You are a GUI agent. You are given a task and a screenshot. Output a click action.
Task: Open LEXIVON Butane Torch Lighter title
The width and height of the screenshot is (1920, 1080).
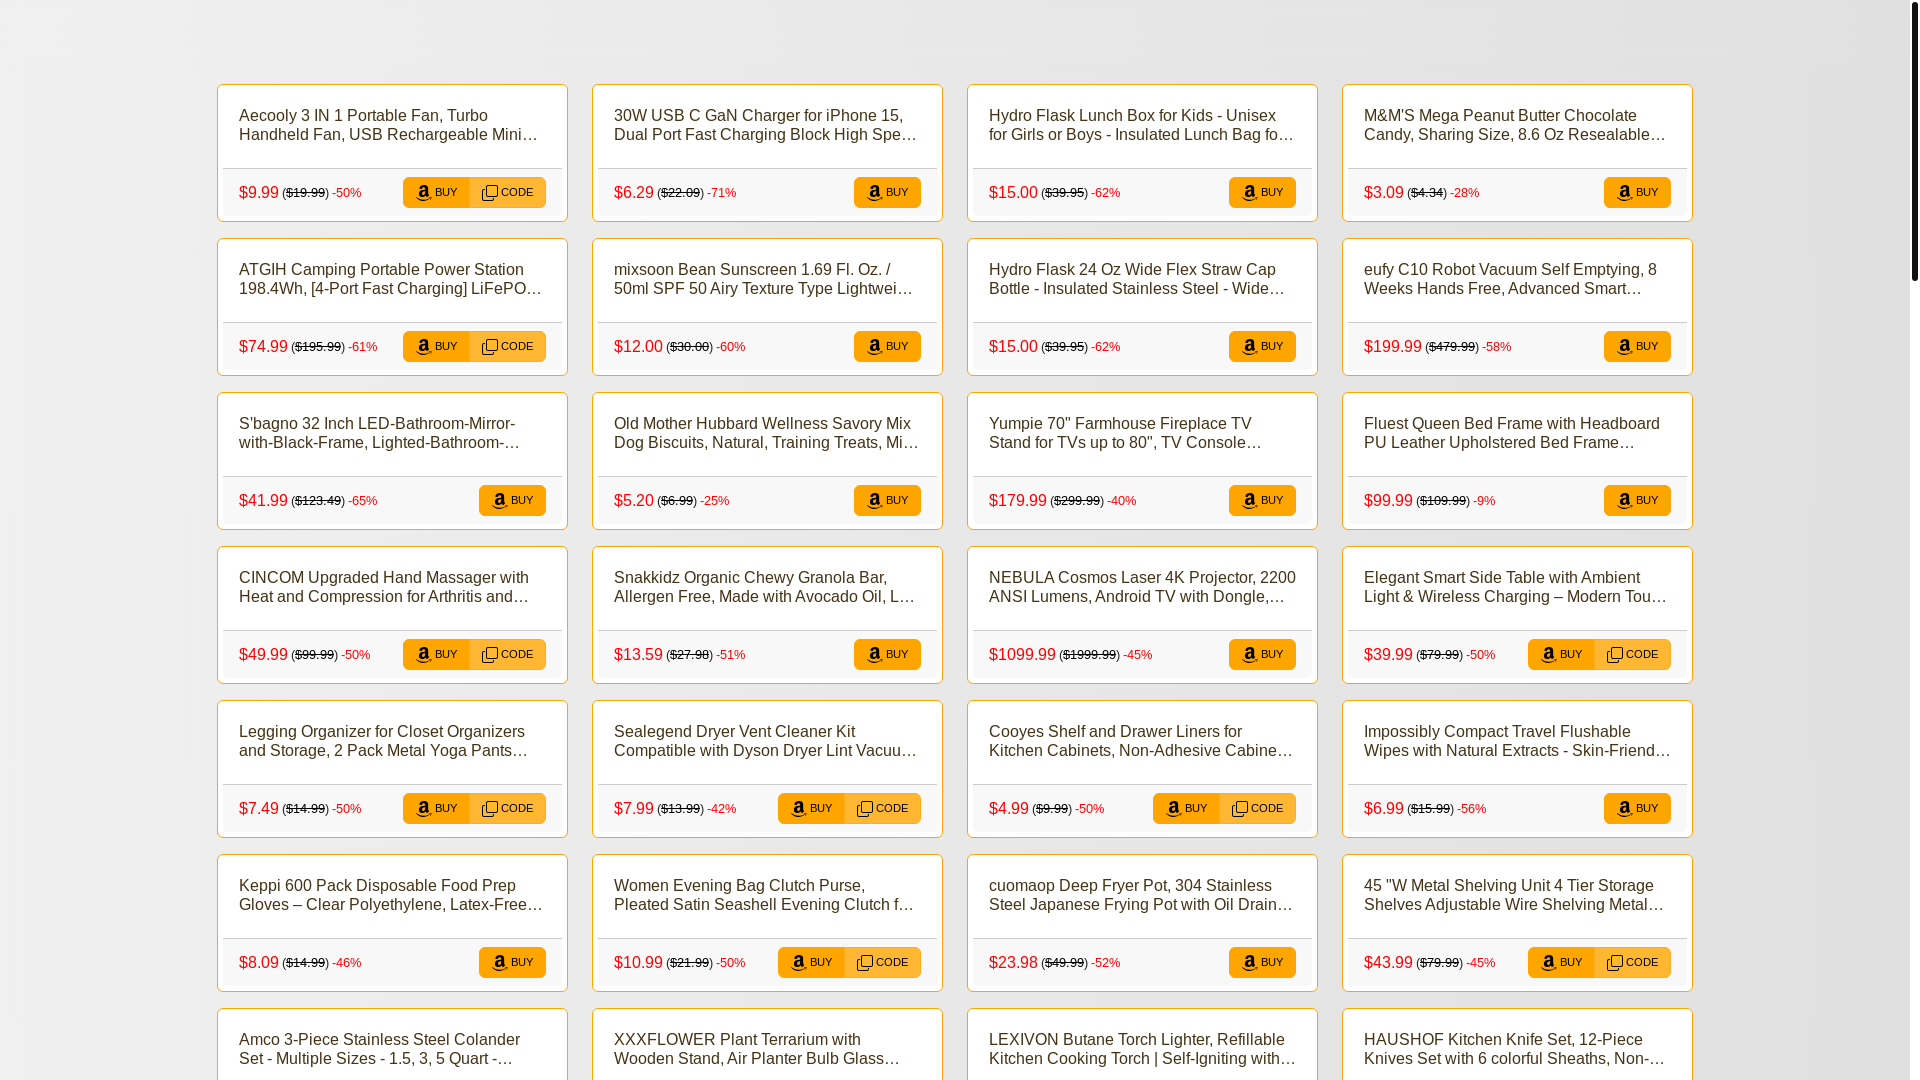tap(1142, 1049)
